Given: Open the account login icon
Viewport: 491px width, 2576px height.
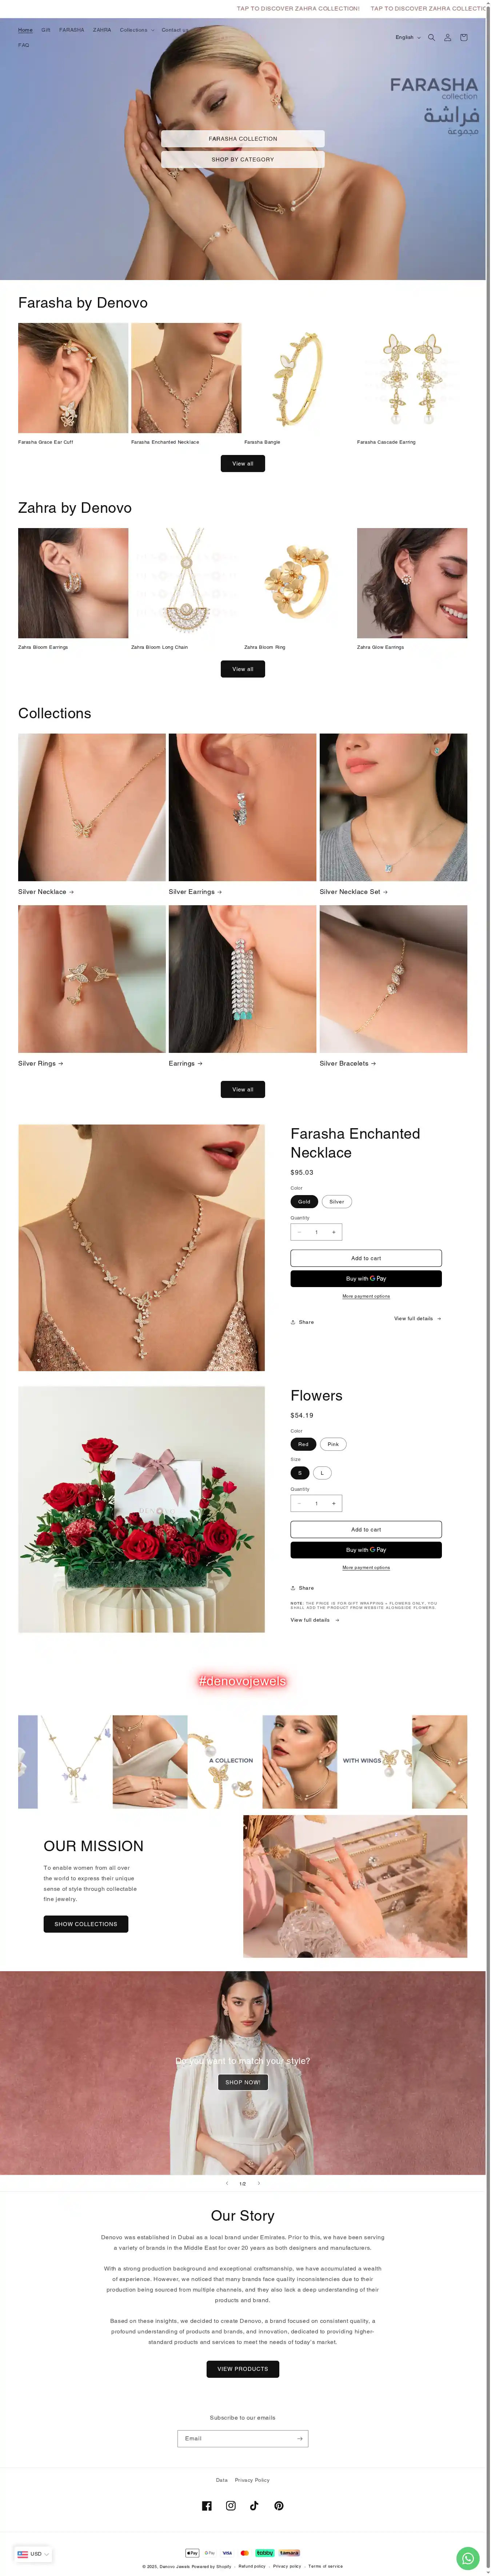Looking at the screenshot, I should [x=447, y=37].
